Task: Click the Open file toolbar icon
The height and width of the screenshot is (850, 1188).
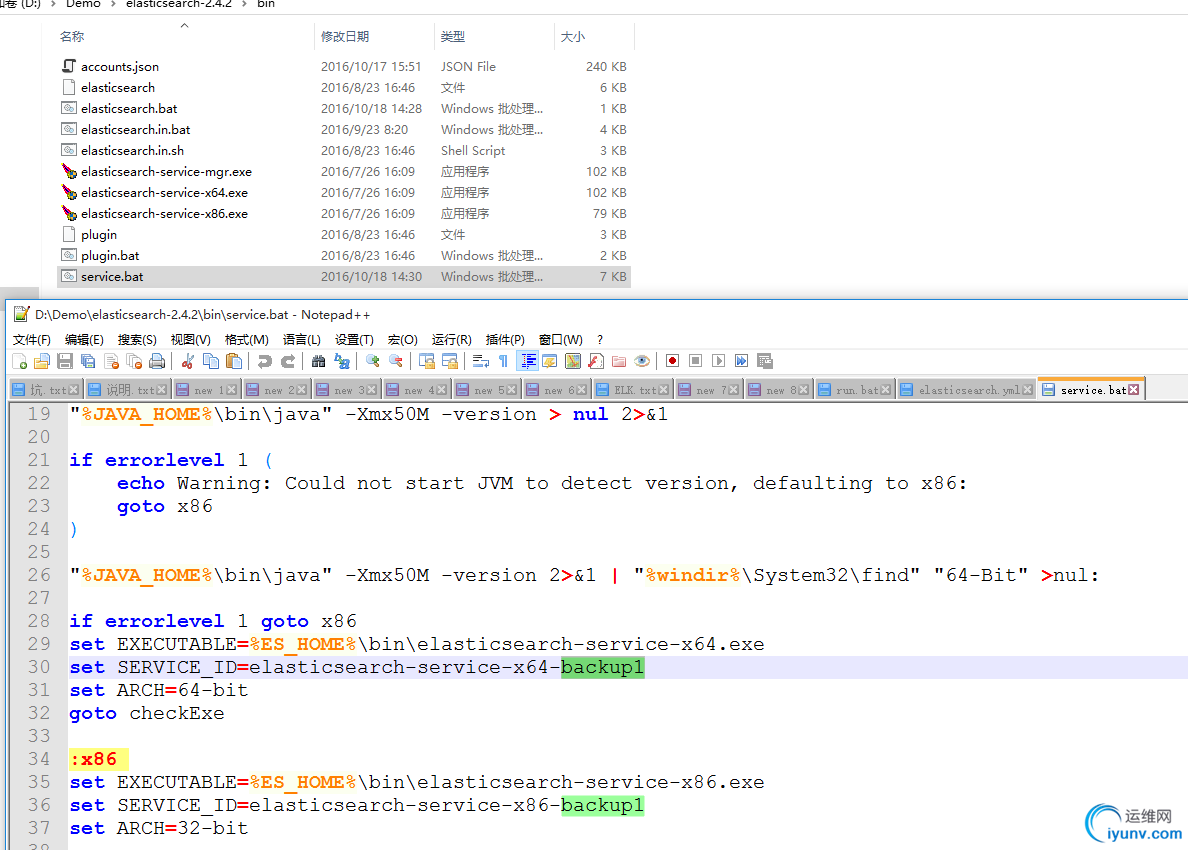Action: (x=42, y=361)
